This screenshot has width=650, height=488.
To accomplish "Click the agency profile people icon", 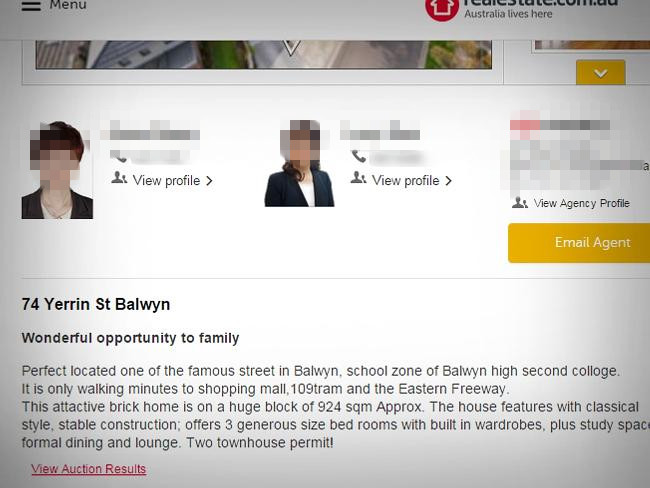I will [x=520, y=202].
